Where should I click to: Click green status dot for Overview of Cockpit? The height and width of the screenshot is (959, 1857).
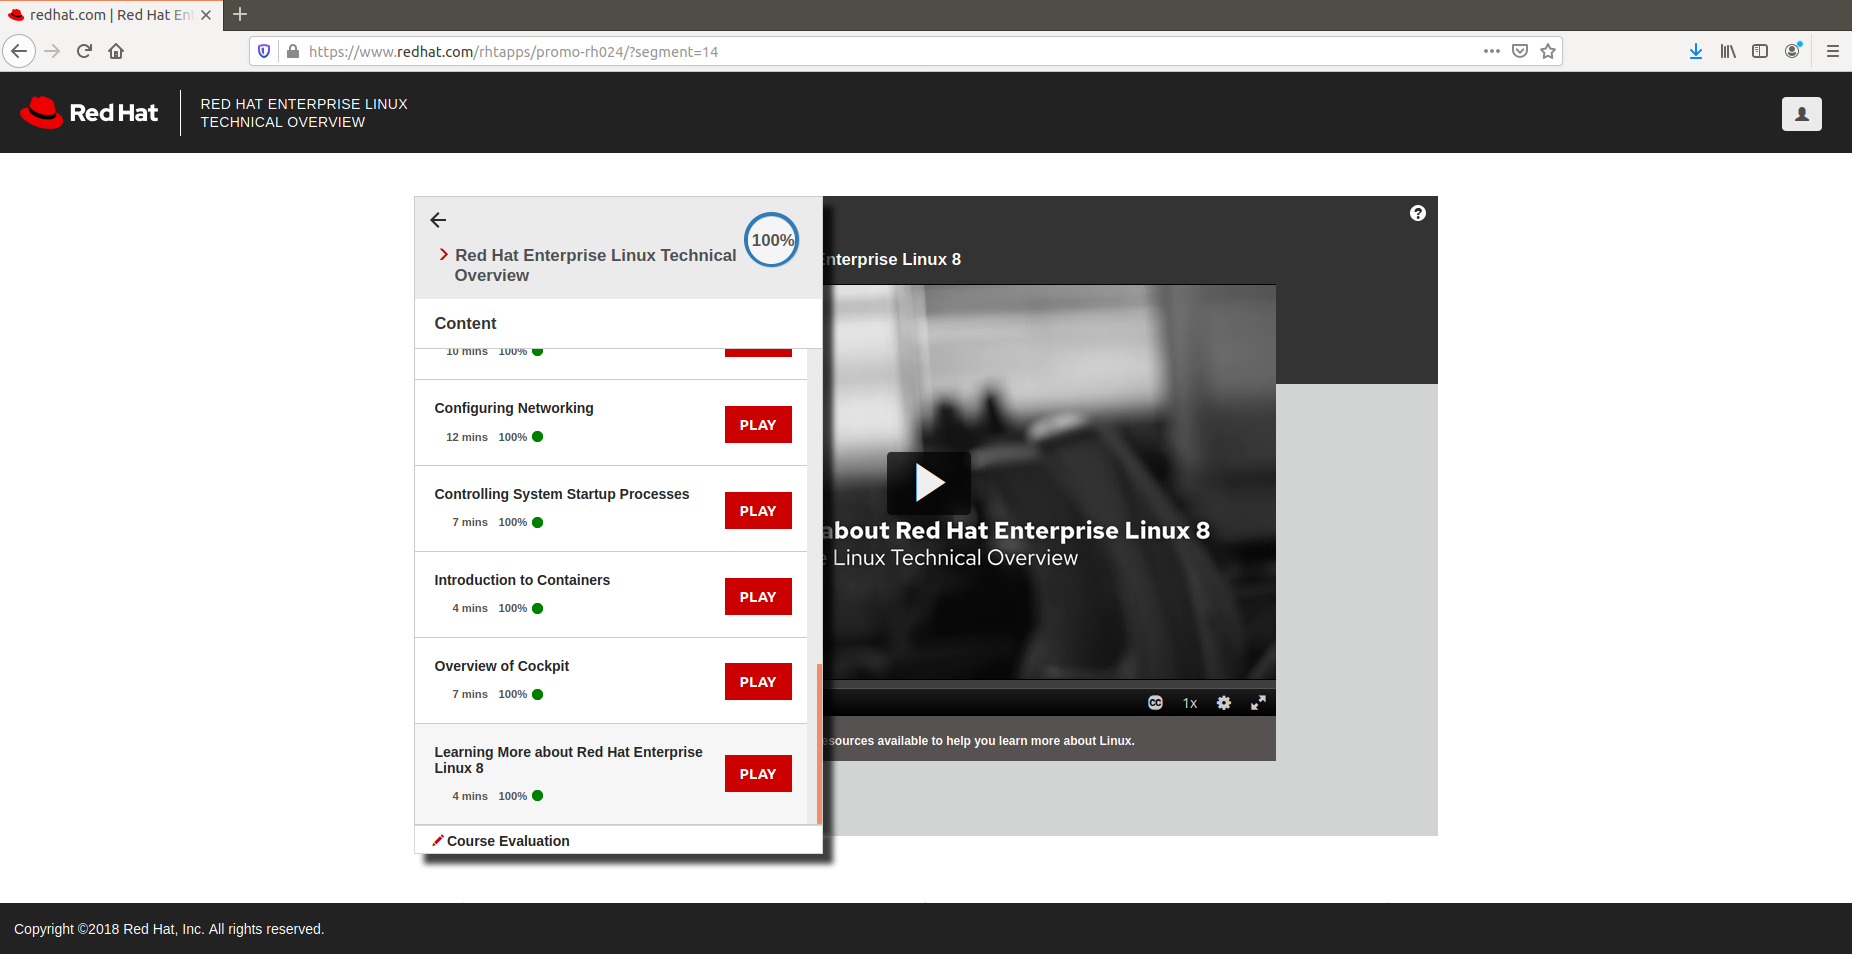pos(538,694)
